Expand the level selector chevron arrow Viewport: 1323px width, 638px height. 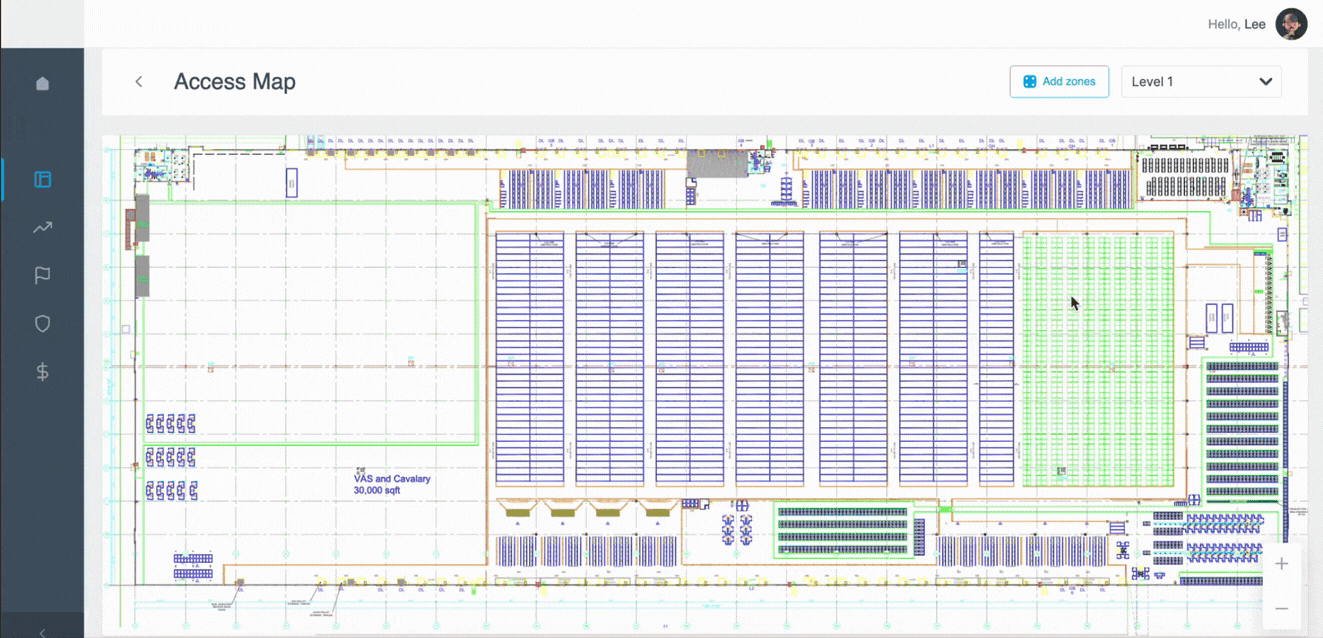tap(1265, 81)
